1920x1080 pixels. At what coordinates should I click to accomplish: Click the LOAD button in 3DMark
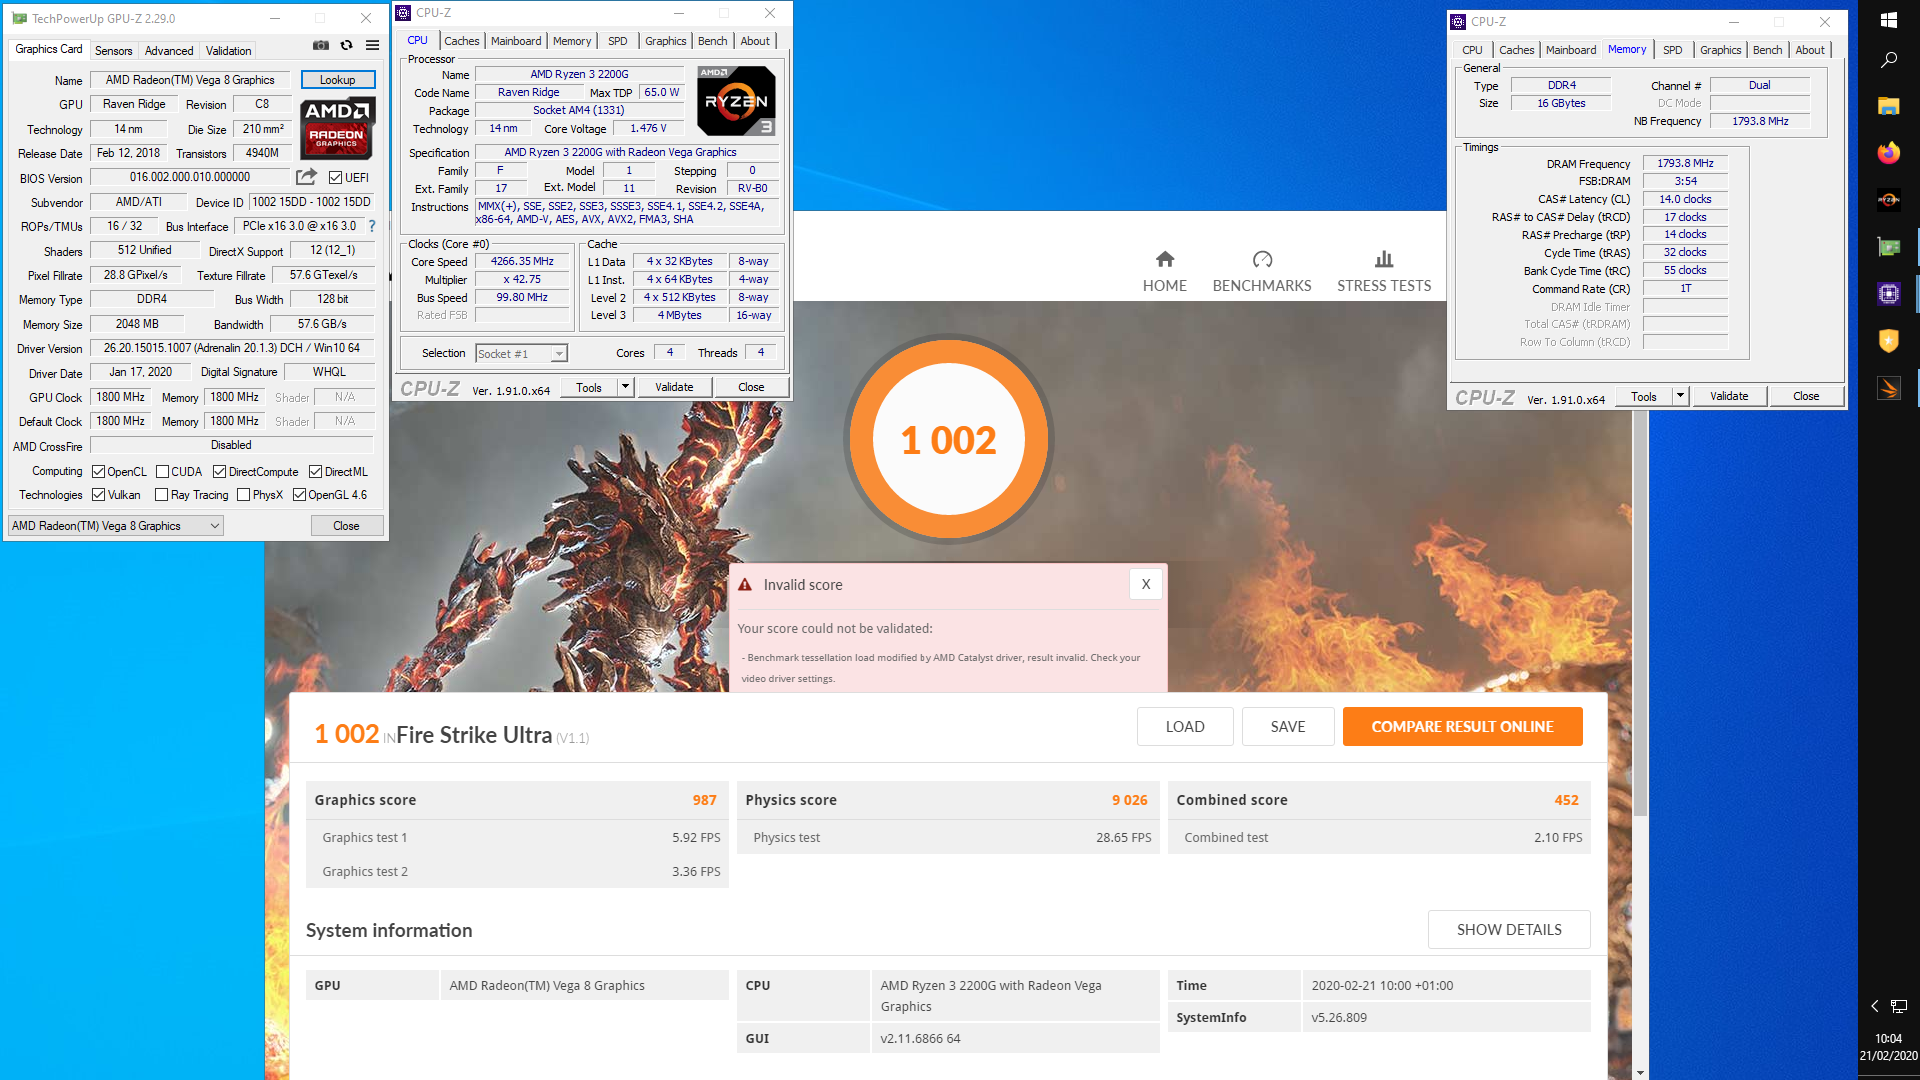(1185, 727)
